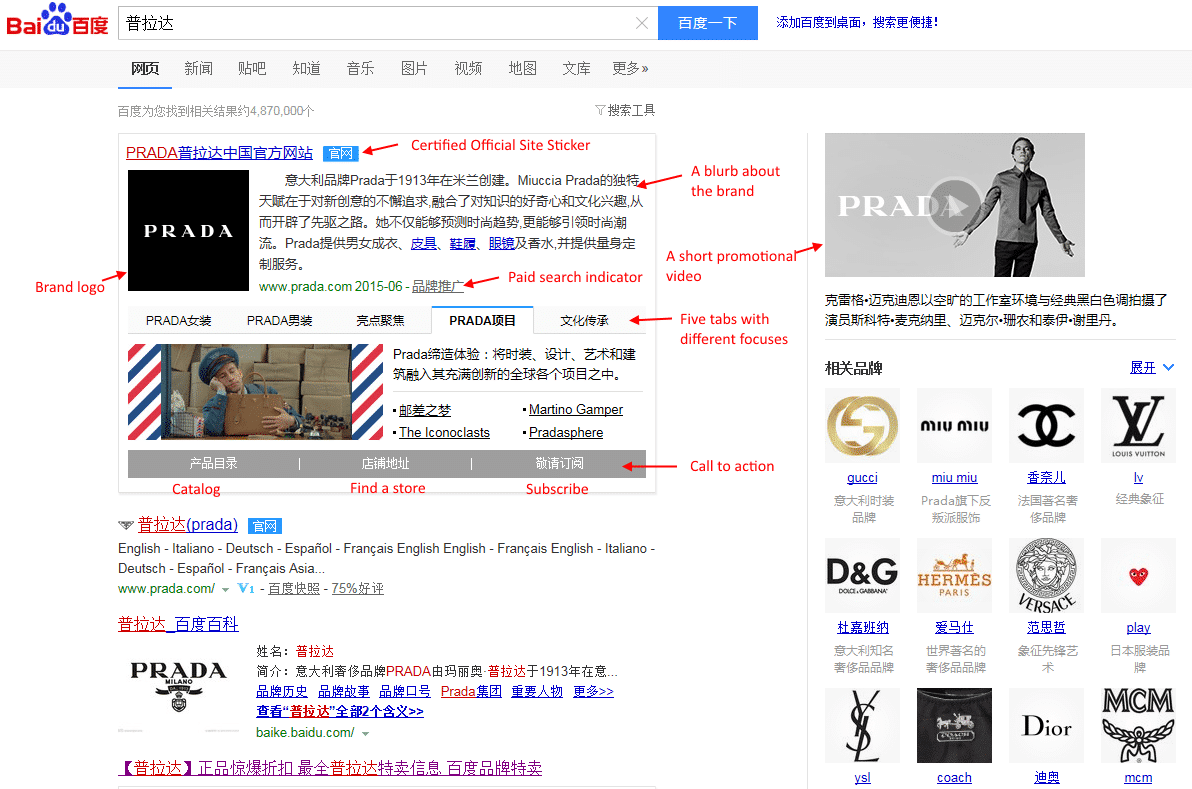The width and height of the screenshot is (1192, 789).
Task: Open the 邮差之梦 link
Action: (425, 410)
